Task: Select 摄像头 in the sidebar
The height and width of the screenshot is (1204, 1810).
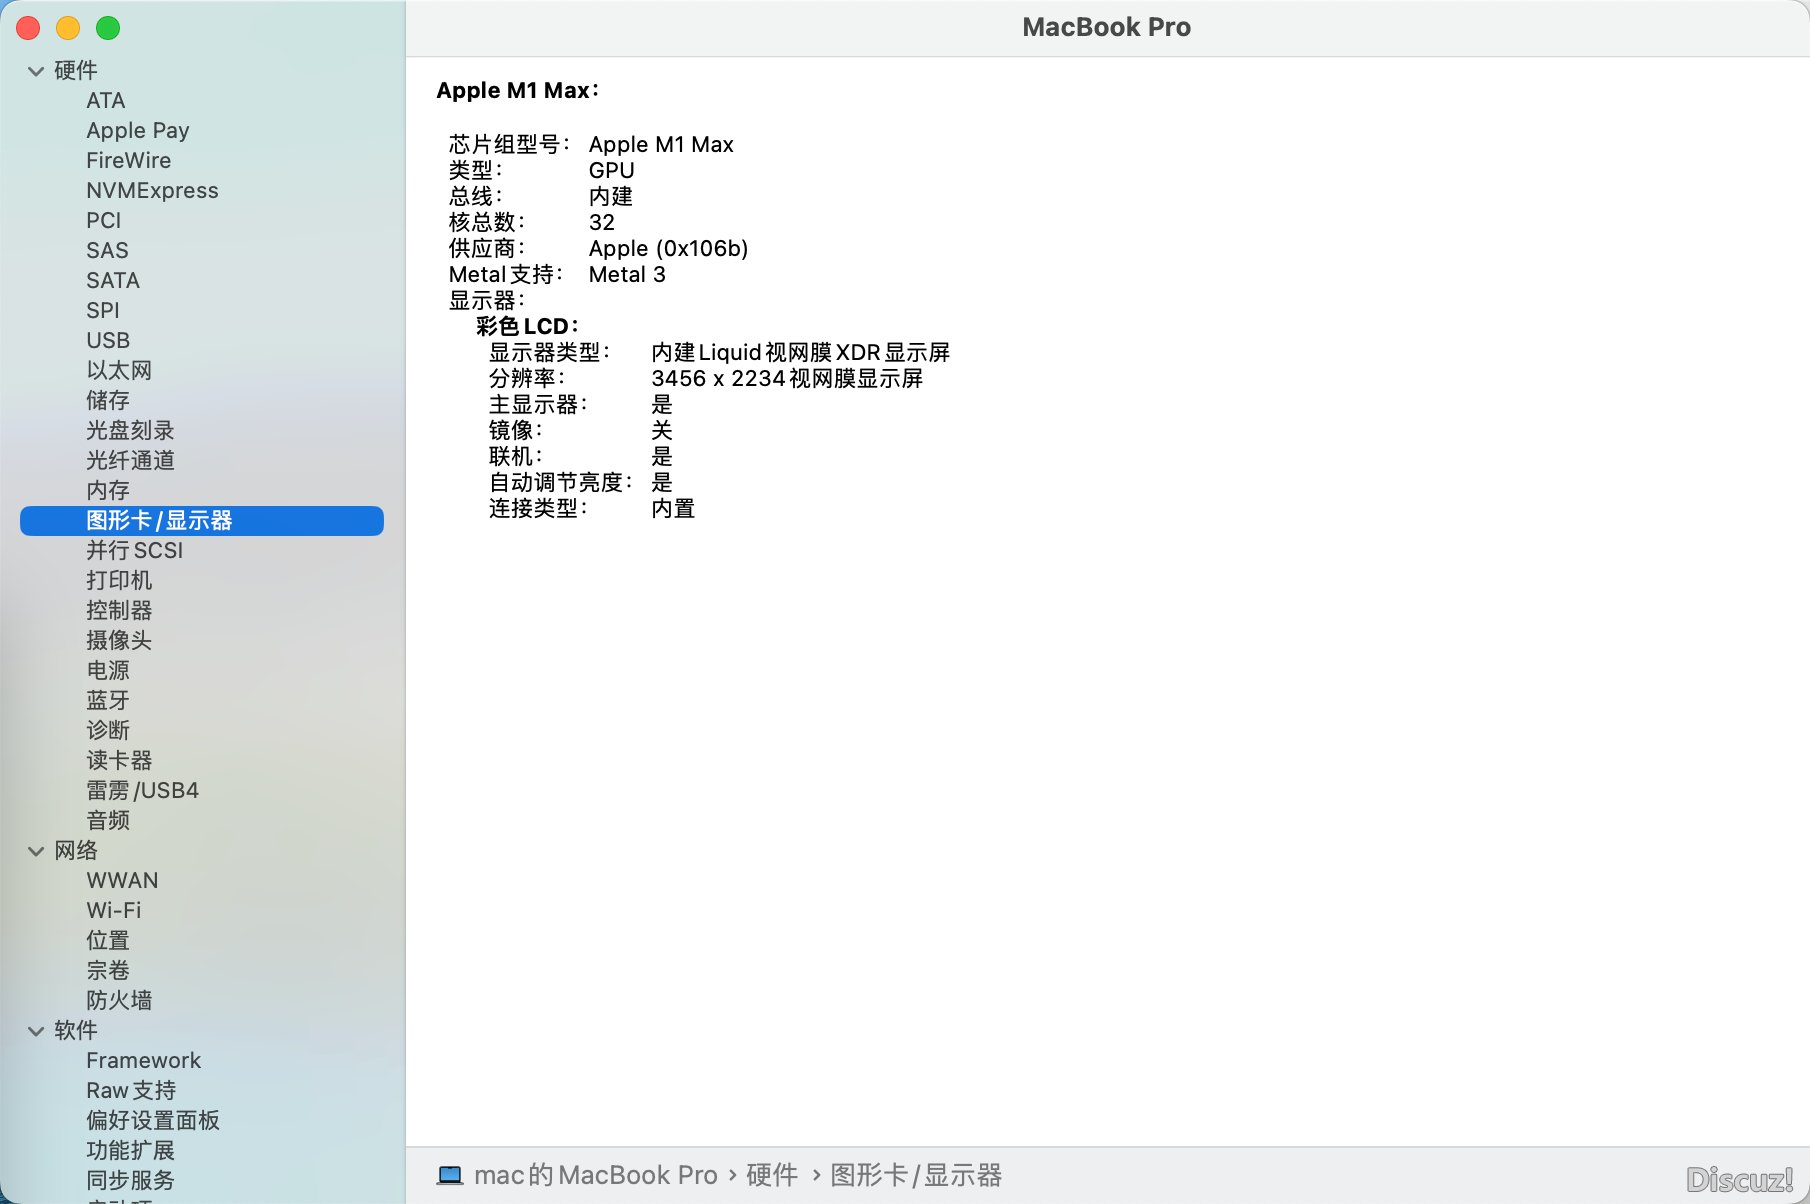Action: (119, 641)
